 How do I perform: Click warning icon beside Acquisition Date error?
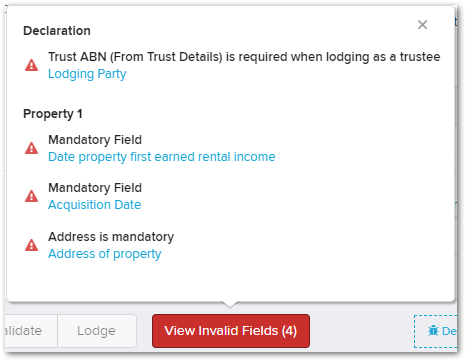coord(32,196)
